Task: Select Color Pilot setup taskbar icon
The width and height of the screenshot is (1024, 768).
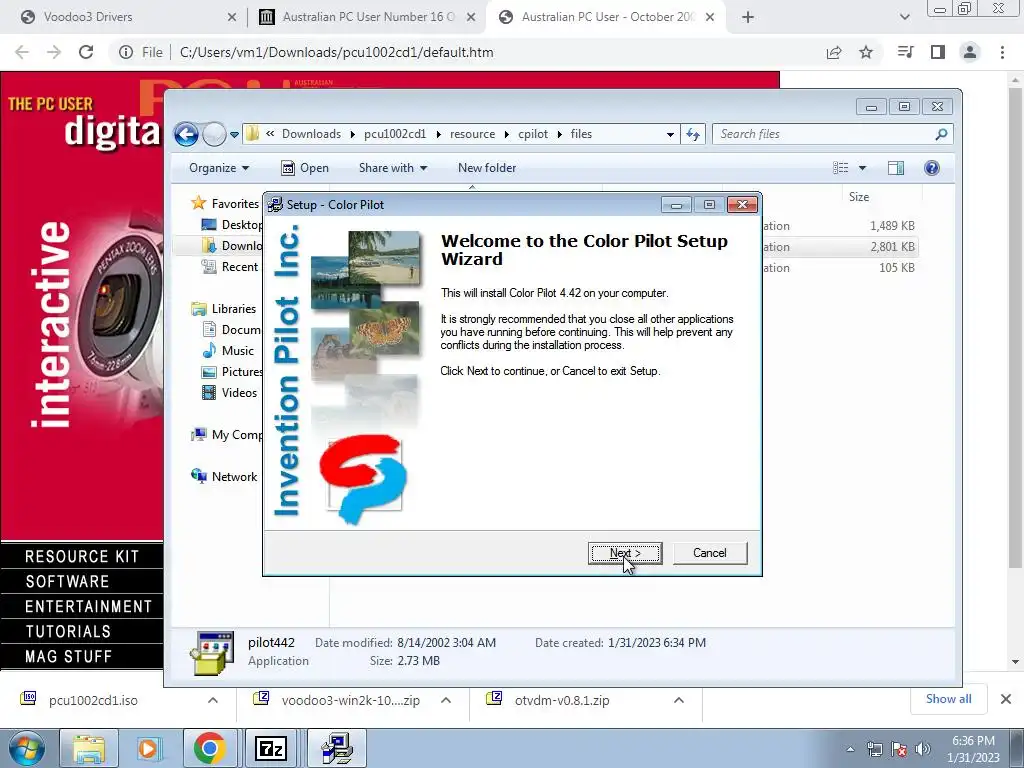Action: 336,748
